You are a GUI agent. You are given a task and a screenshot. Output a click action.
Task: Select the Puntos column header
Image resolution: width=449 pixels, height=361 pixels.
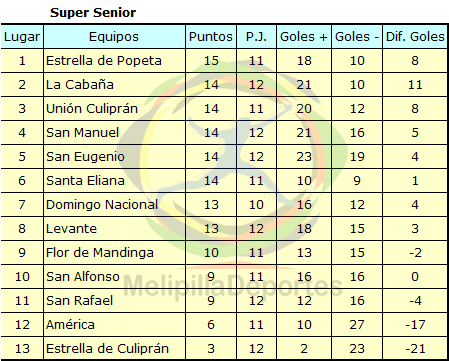(x=211, y=37)
